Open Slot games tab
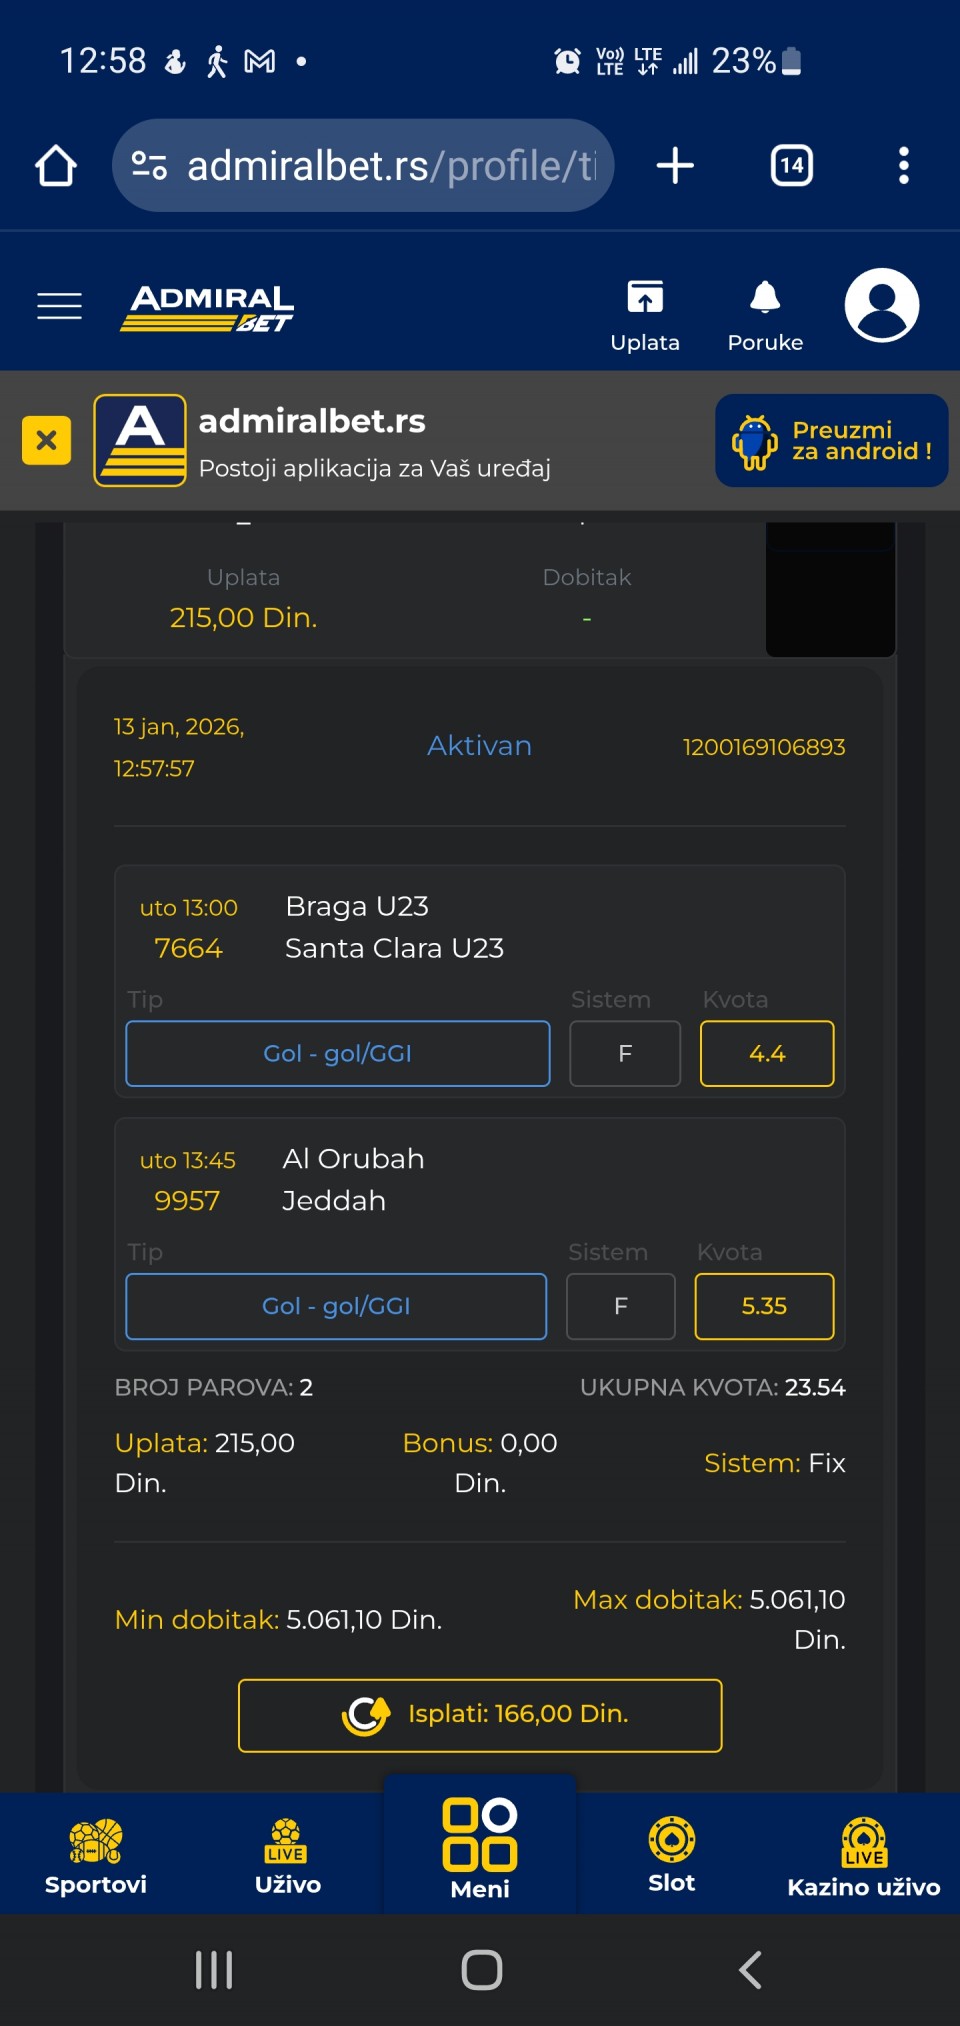This screenshot has height=2026, width=960. click(x=671, y=1856)
